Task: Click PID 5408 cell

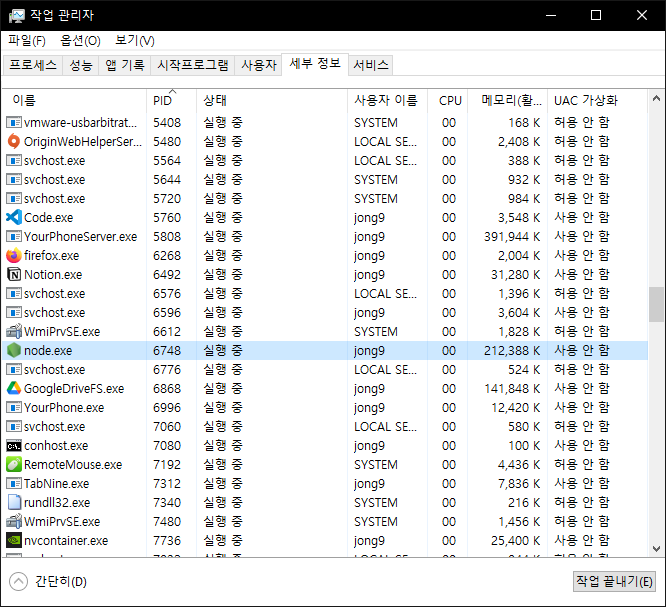Action: click(x=167, y=123)
